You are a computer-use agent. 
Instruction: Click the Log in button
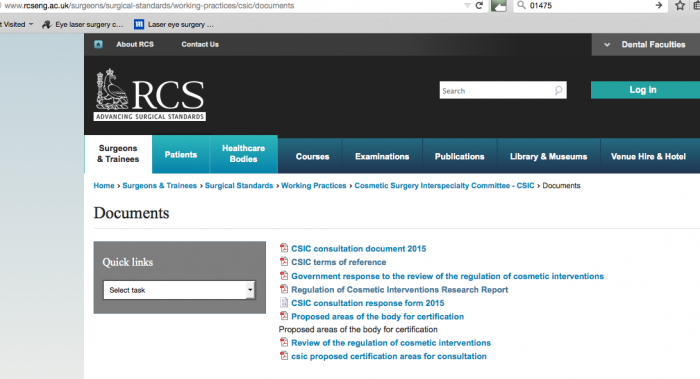(646, 90)
